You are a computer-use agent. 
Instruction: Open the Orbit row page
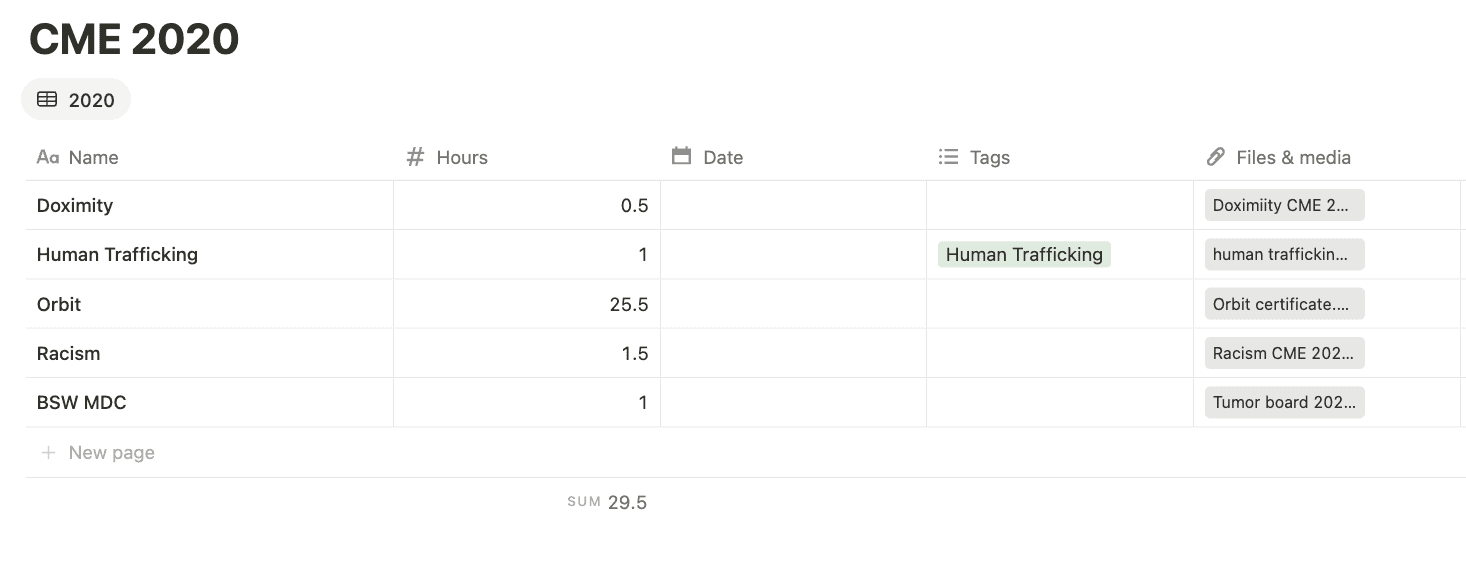[59, 304]
